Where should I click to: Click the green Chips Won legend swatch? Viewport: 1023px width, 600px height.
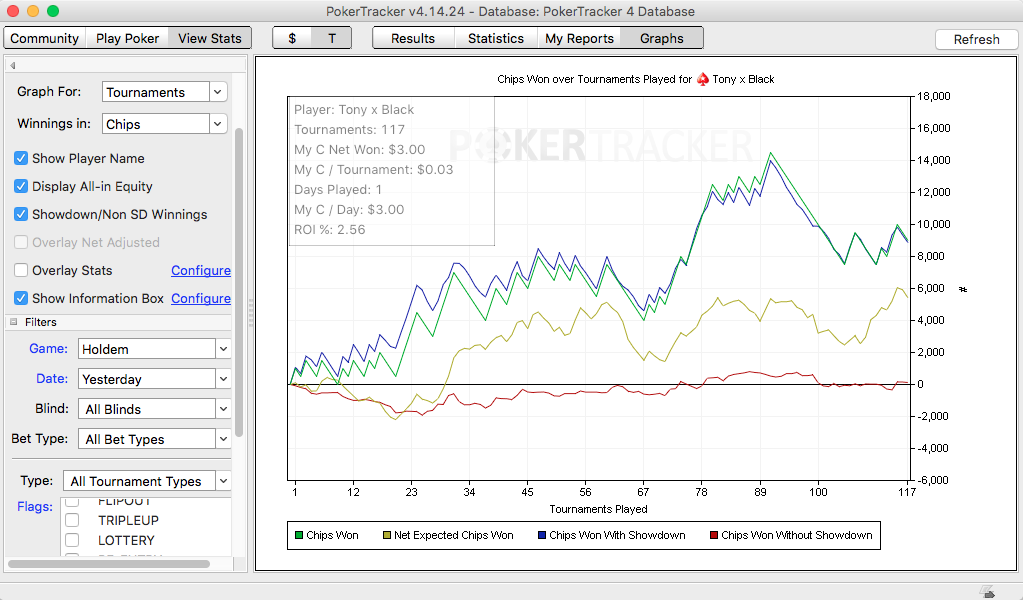coord(297,535)
